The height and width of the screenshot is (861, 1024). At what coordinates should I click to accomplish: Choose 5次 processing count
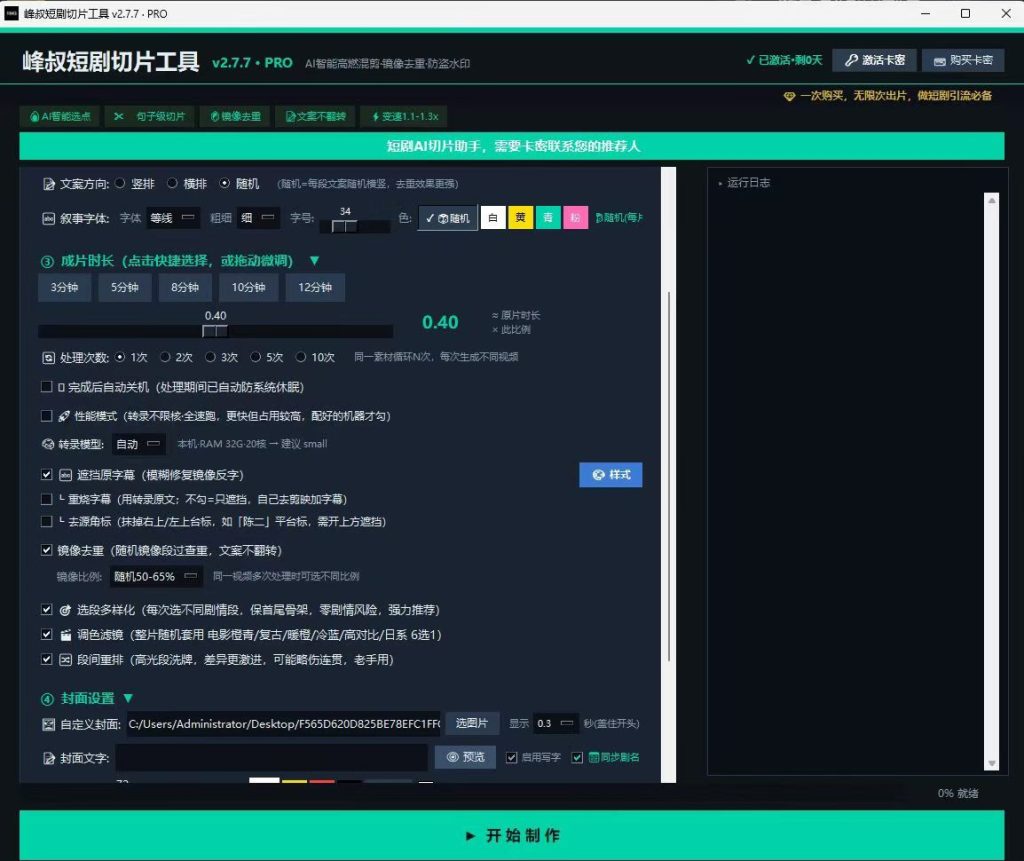tap(256, 357)
